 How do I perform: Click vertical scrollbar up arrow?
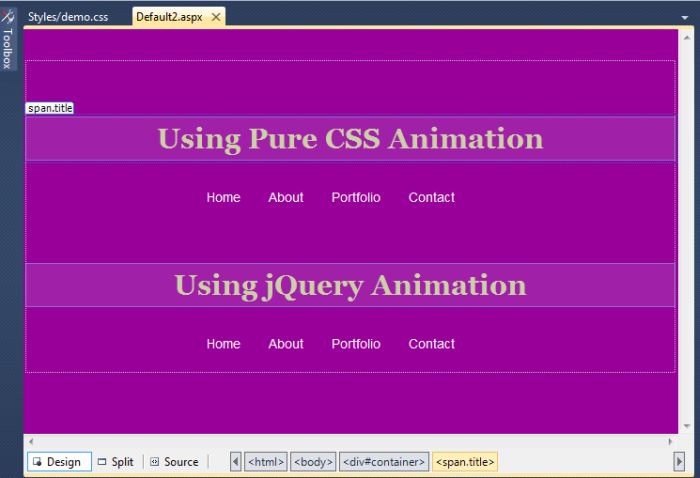pos(687,38)
